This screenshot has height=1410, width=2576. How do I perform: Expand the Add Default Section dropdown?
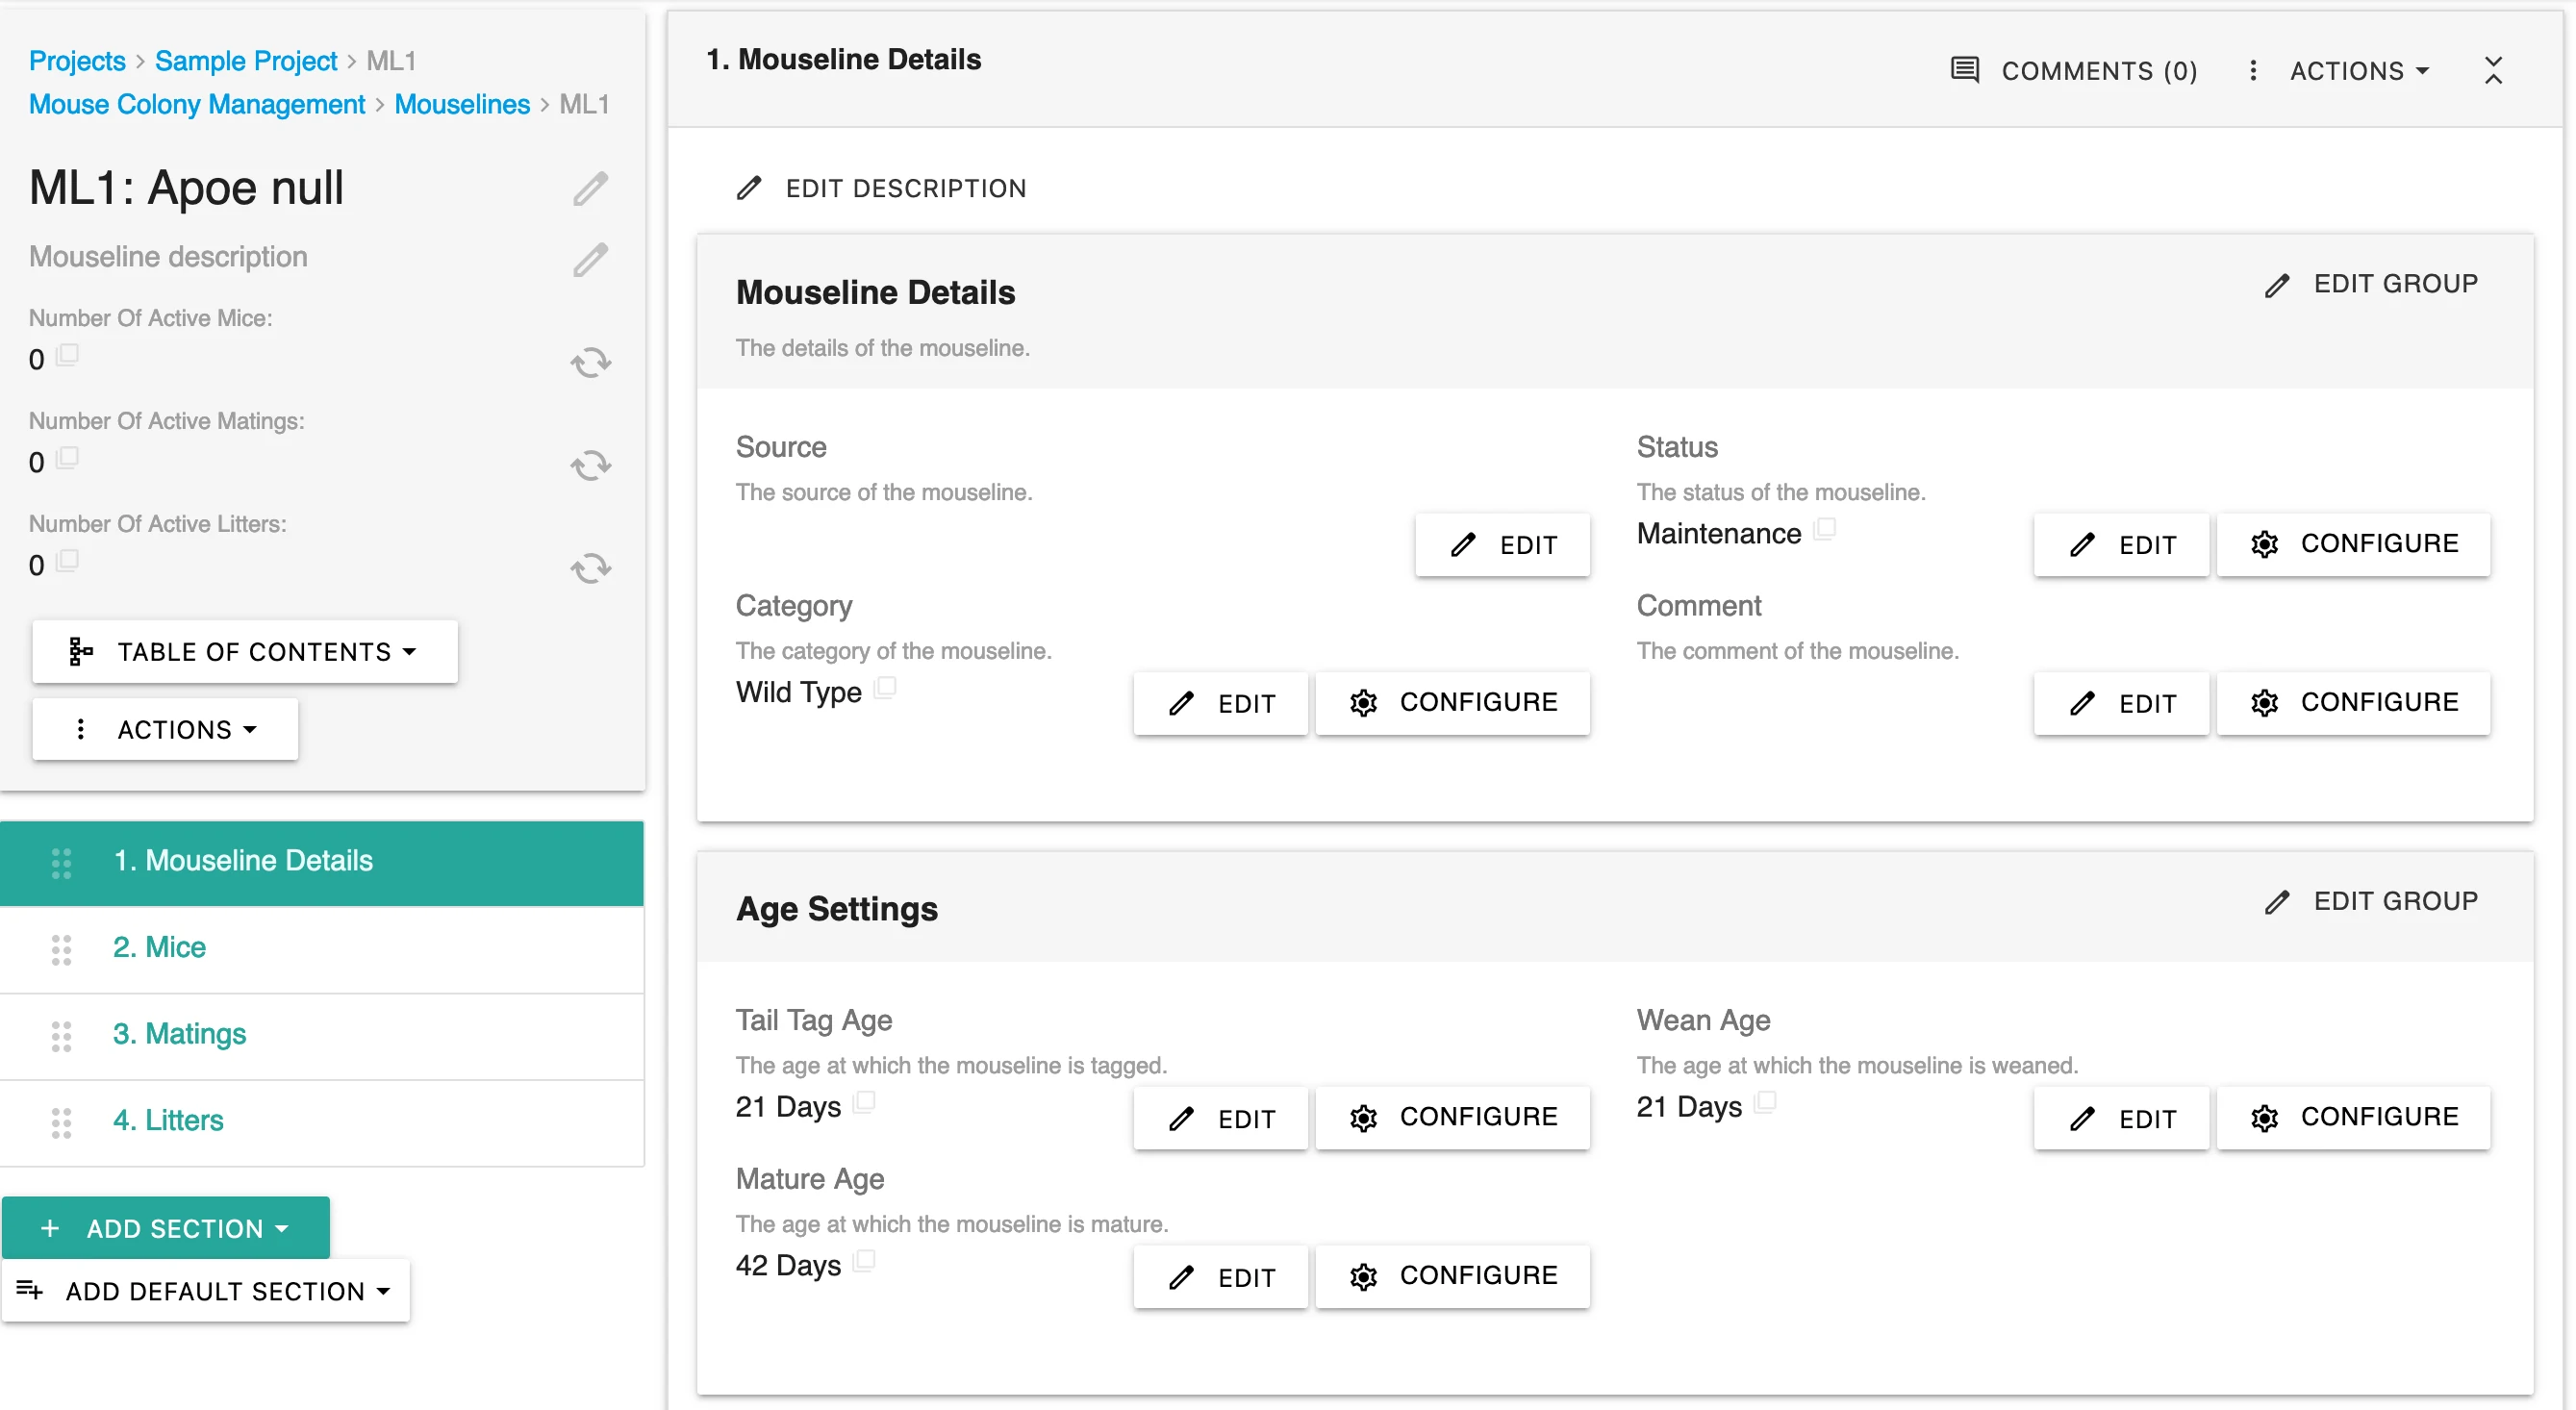pos(206,1291)
